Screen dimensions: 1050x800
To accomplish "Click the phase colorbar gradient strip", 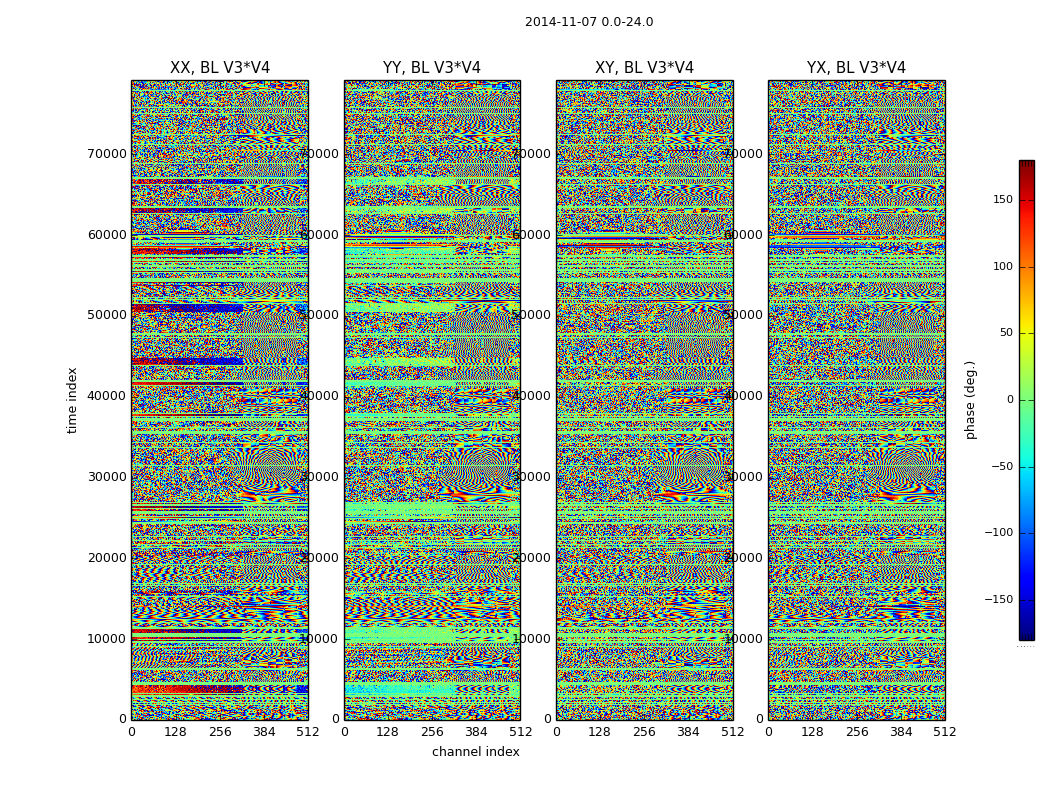I will 1027,400.
